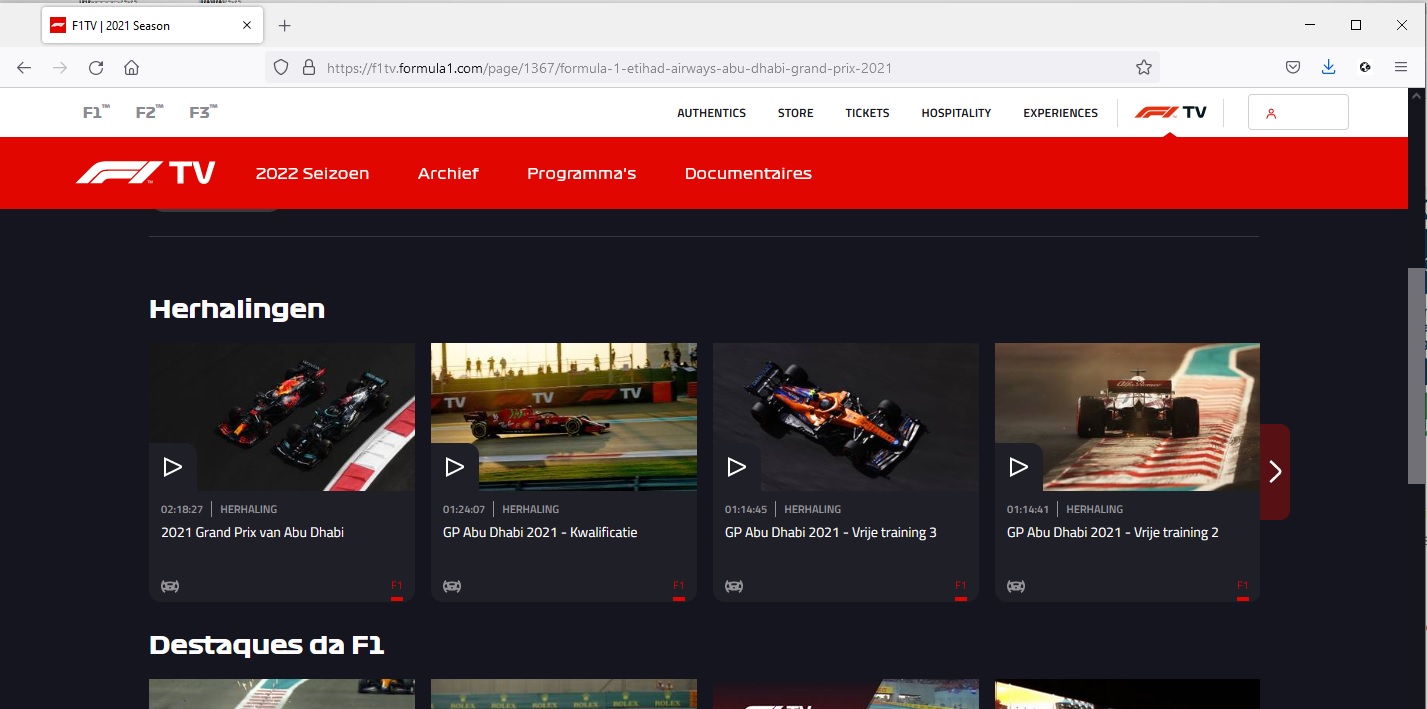Screen dimensions: 1427x709
Task: Click the F1 TV logo in red banner
Action: [x=145, y=173]
